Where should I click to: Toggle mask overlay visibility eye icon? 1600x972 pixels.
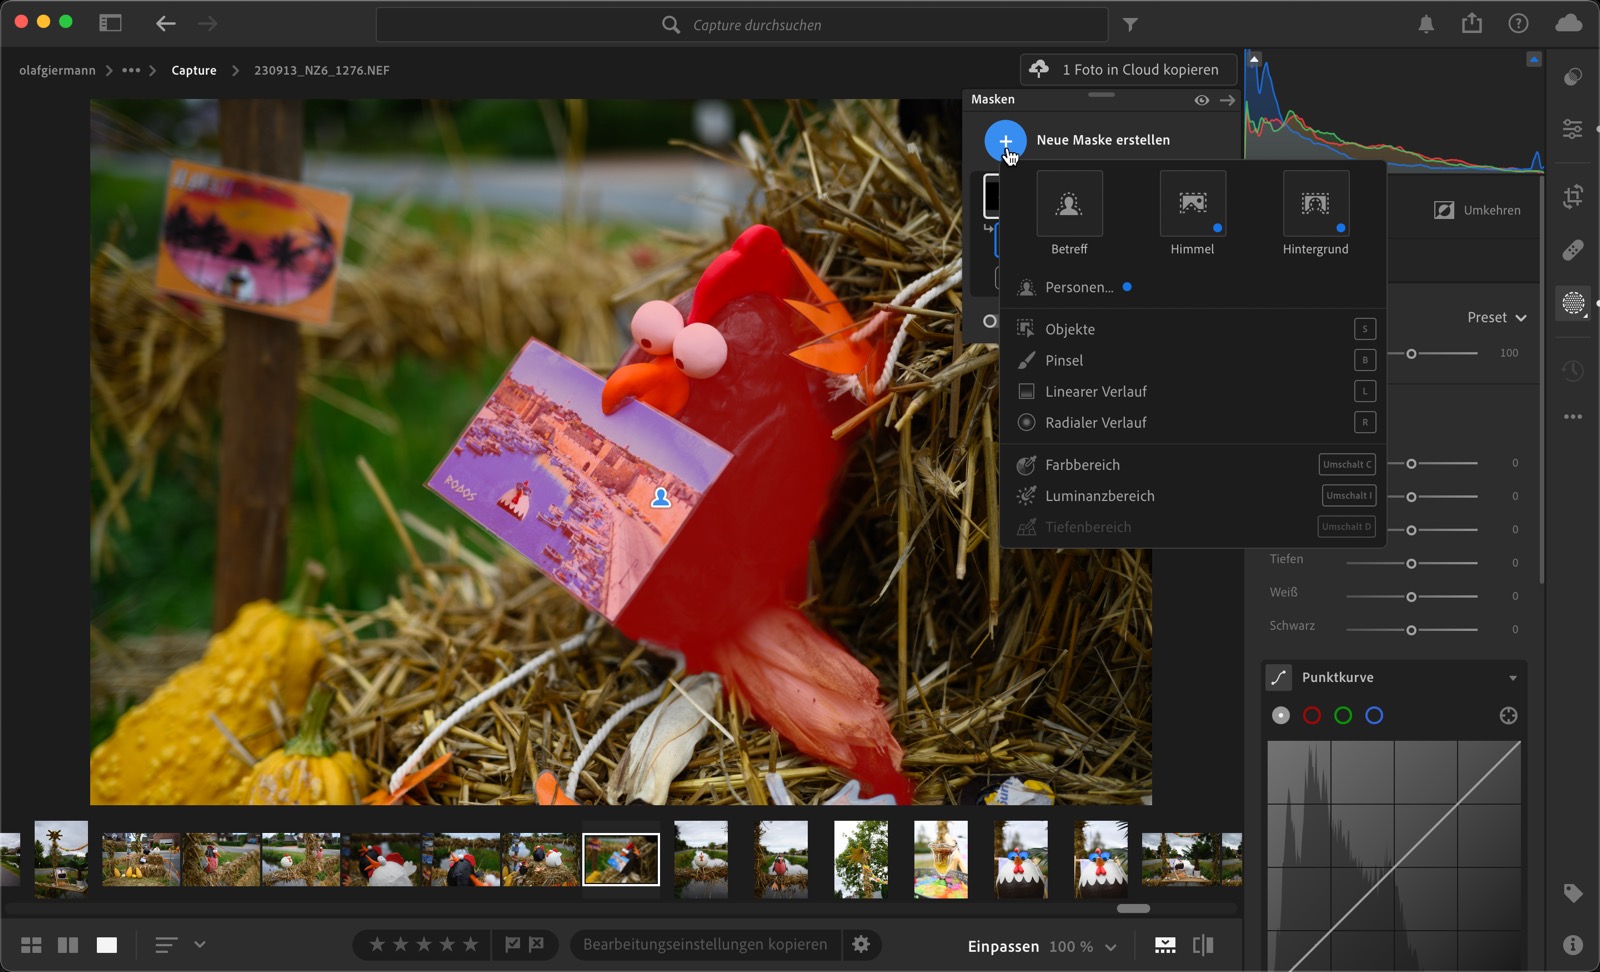point(1201,100)
